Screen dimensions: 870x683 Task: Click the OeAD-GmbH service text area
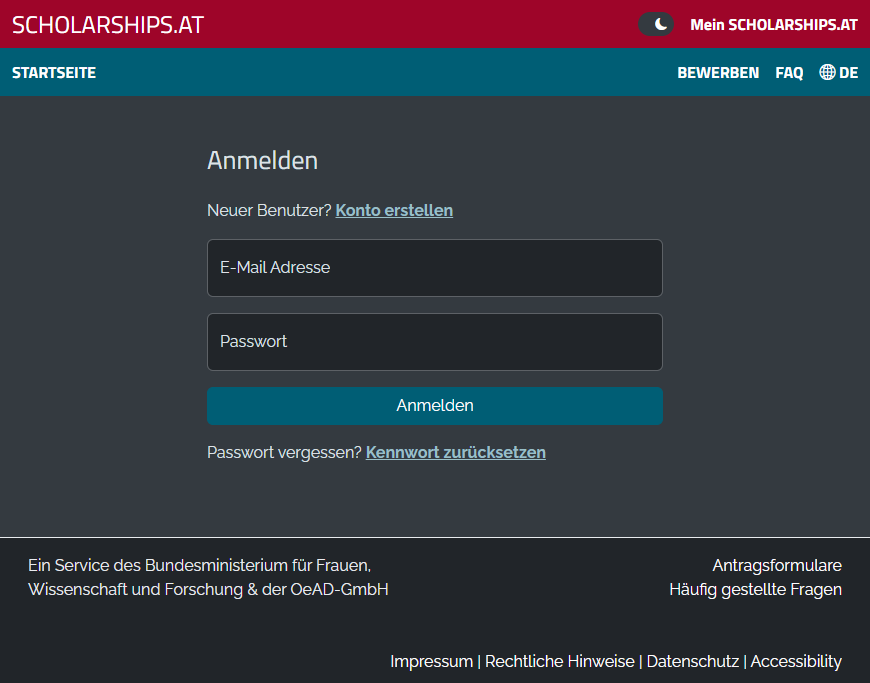[209, 577]
